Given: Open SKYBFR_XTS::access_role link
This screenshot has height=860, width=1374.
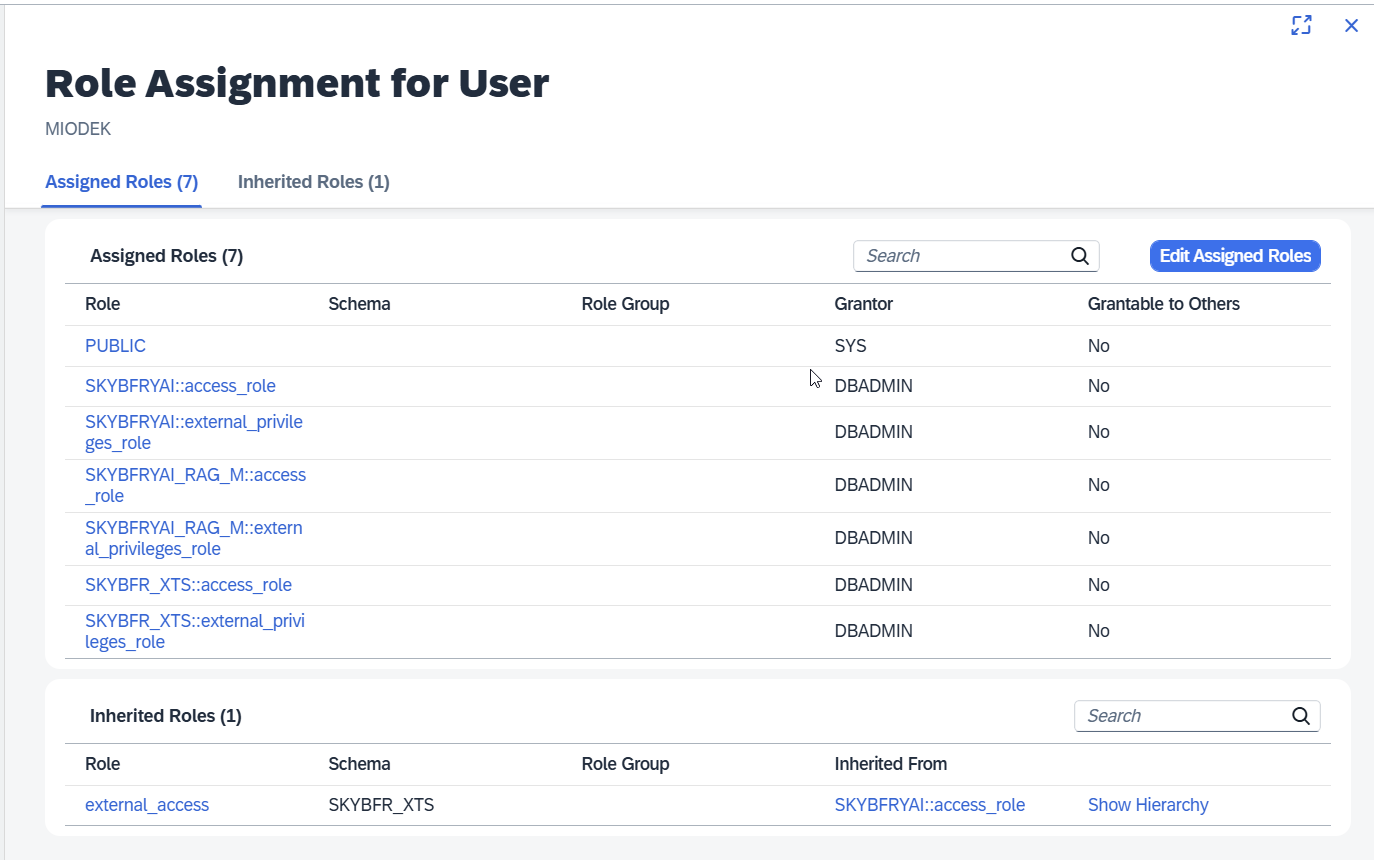Looking at the screenshot, I should 188,585.
